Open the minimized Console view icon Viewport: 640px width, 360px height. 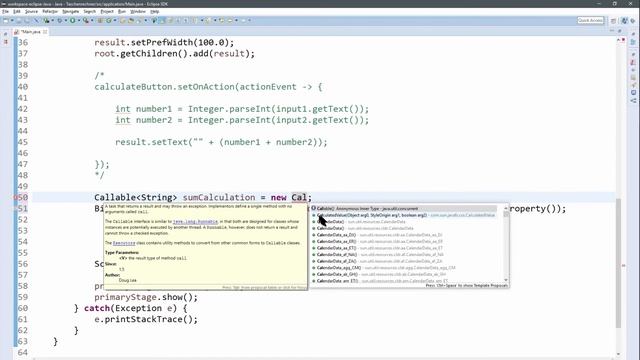click(x=633, y=93)
